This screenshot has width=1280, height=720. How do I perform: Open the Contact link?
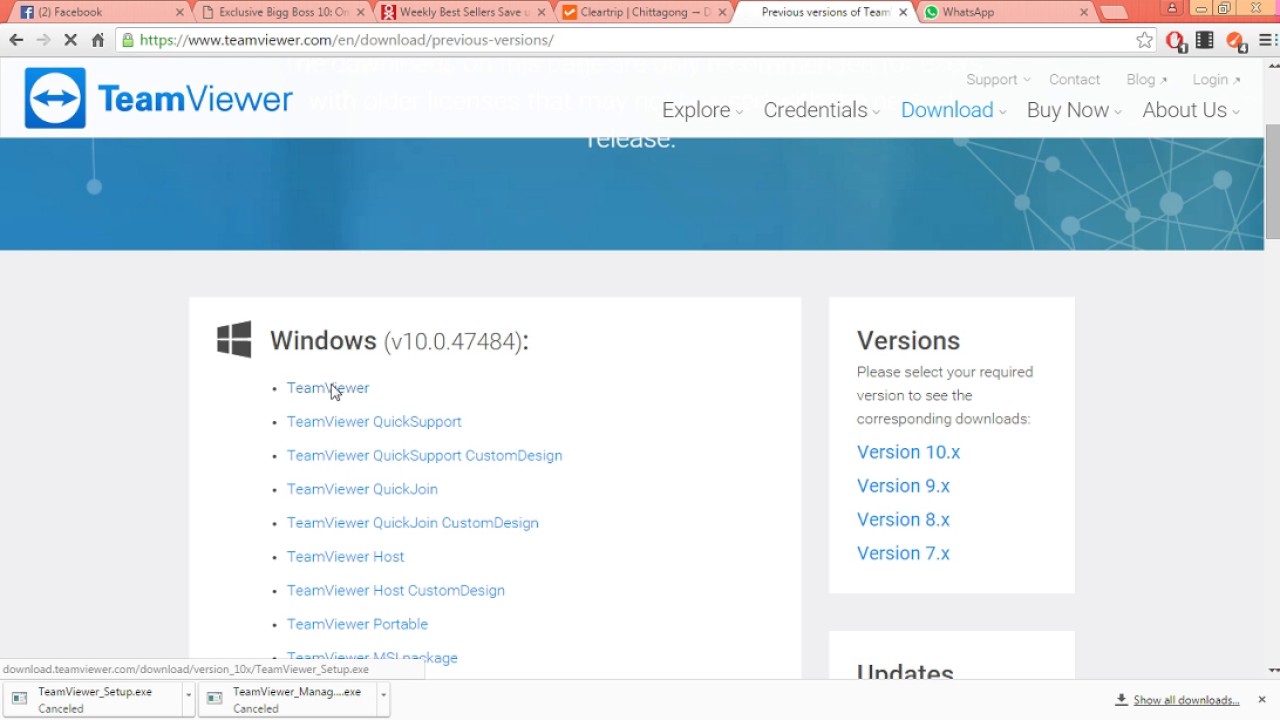(1074, 79)
